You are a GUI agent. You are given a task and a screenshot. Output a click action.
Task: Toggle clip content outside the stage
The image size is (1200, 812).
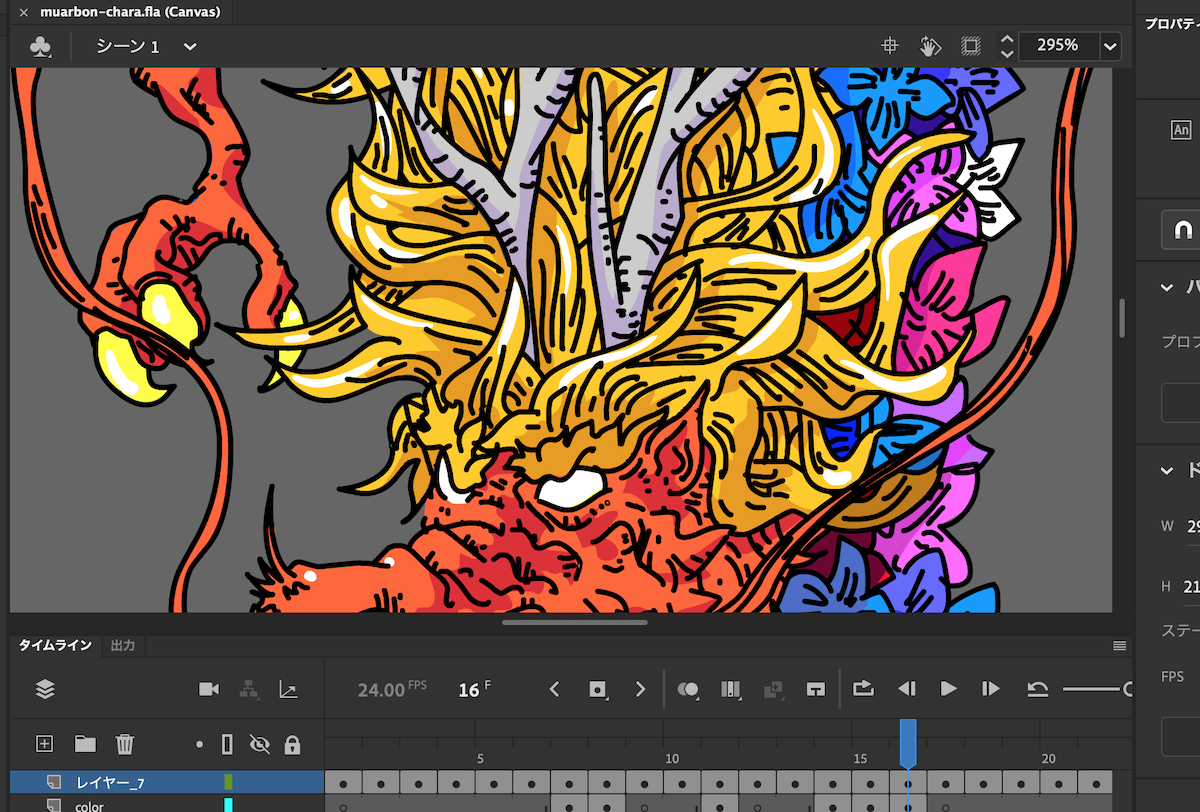pyautogui.click(x=970, y=46)
